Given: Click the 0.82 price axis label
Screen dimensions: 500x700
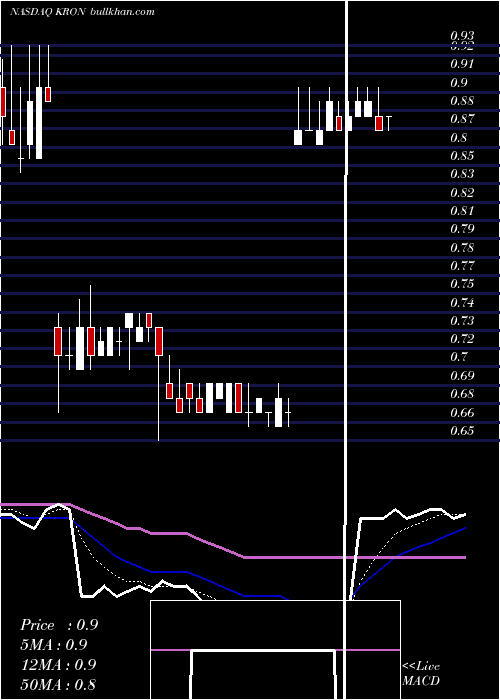Looking at the screenshot, I should pos(462,192).
